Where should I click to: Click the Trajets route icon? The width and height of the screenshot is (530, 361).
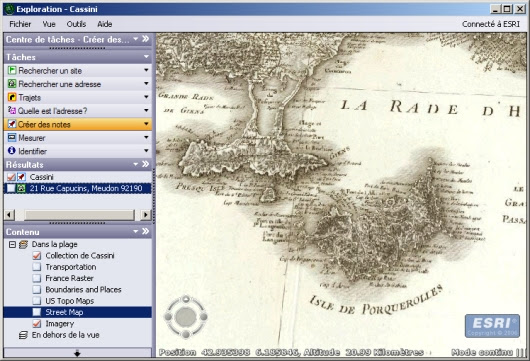(12, 97)
